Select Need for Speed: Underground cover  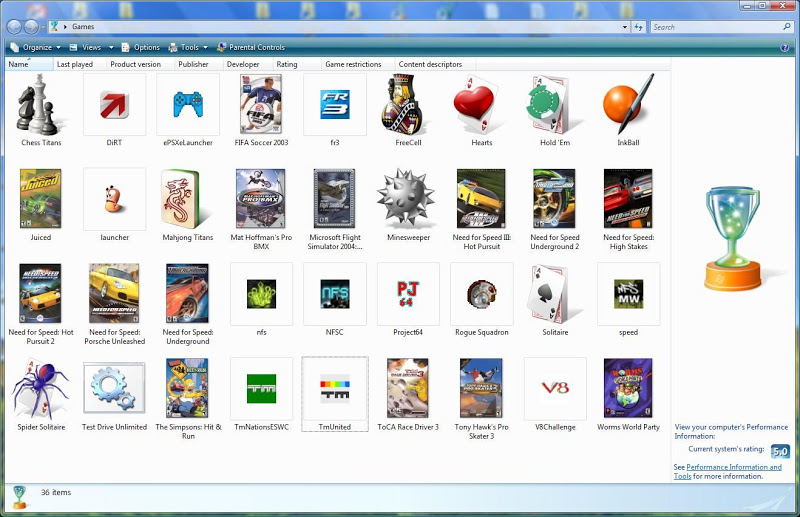[187, 293]
